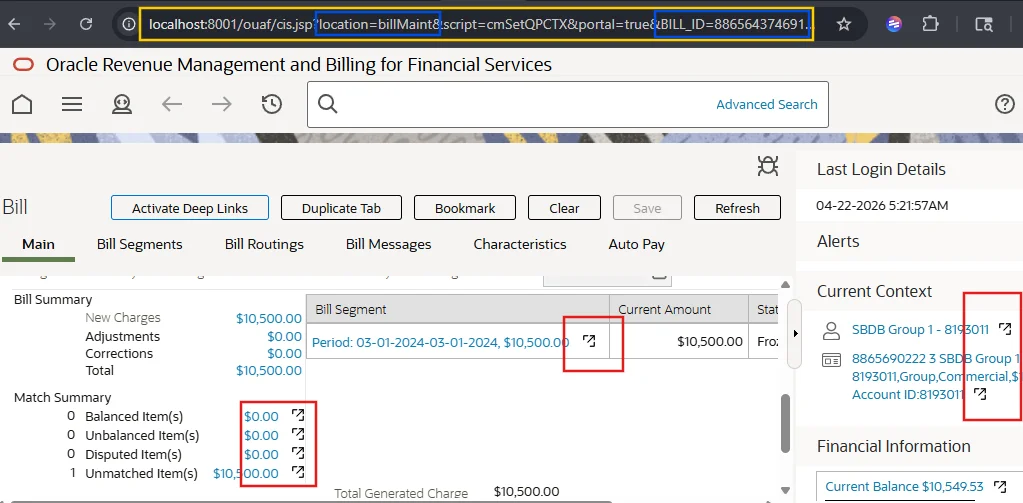The height and width of the screenshot is (503, 1023).
Task: Select the Auto Pay tab
Action: 636,244
